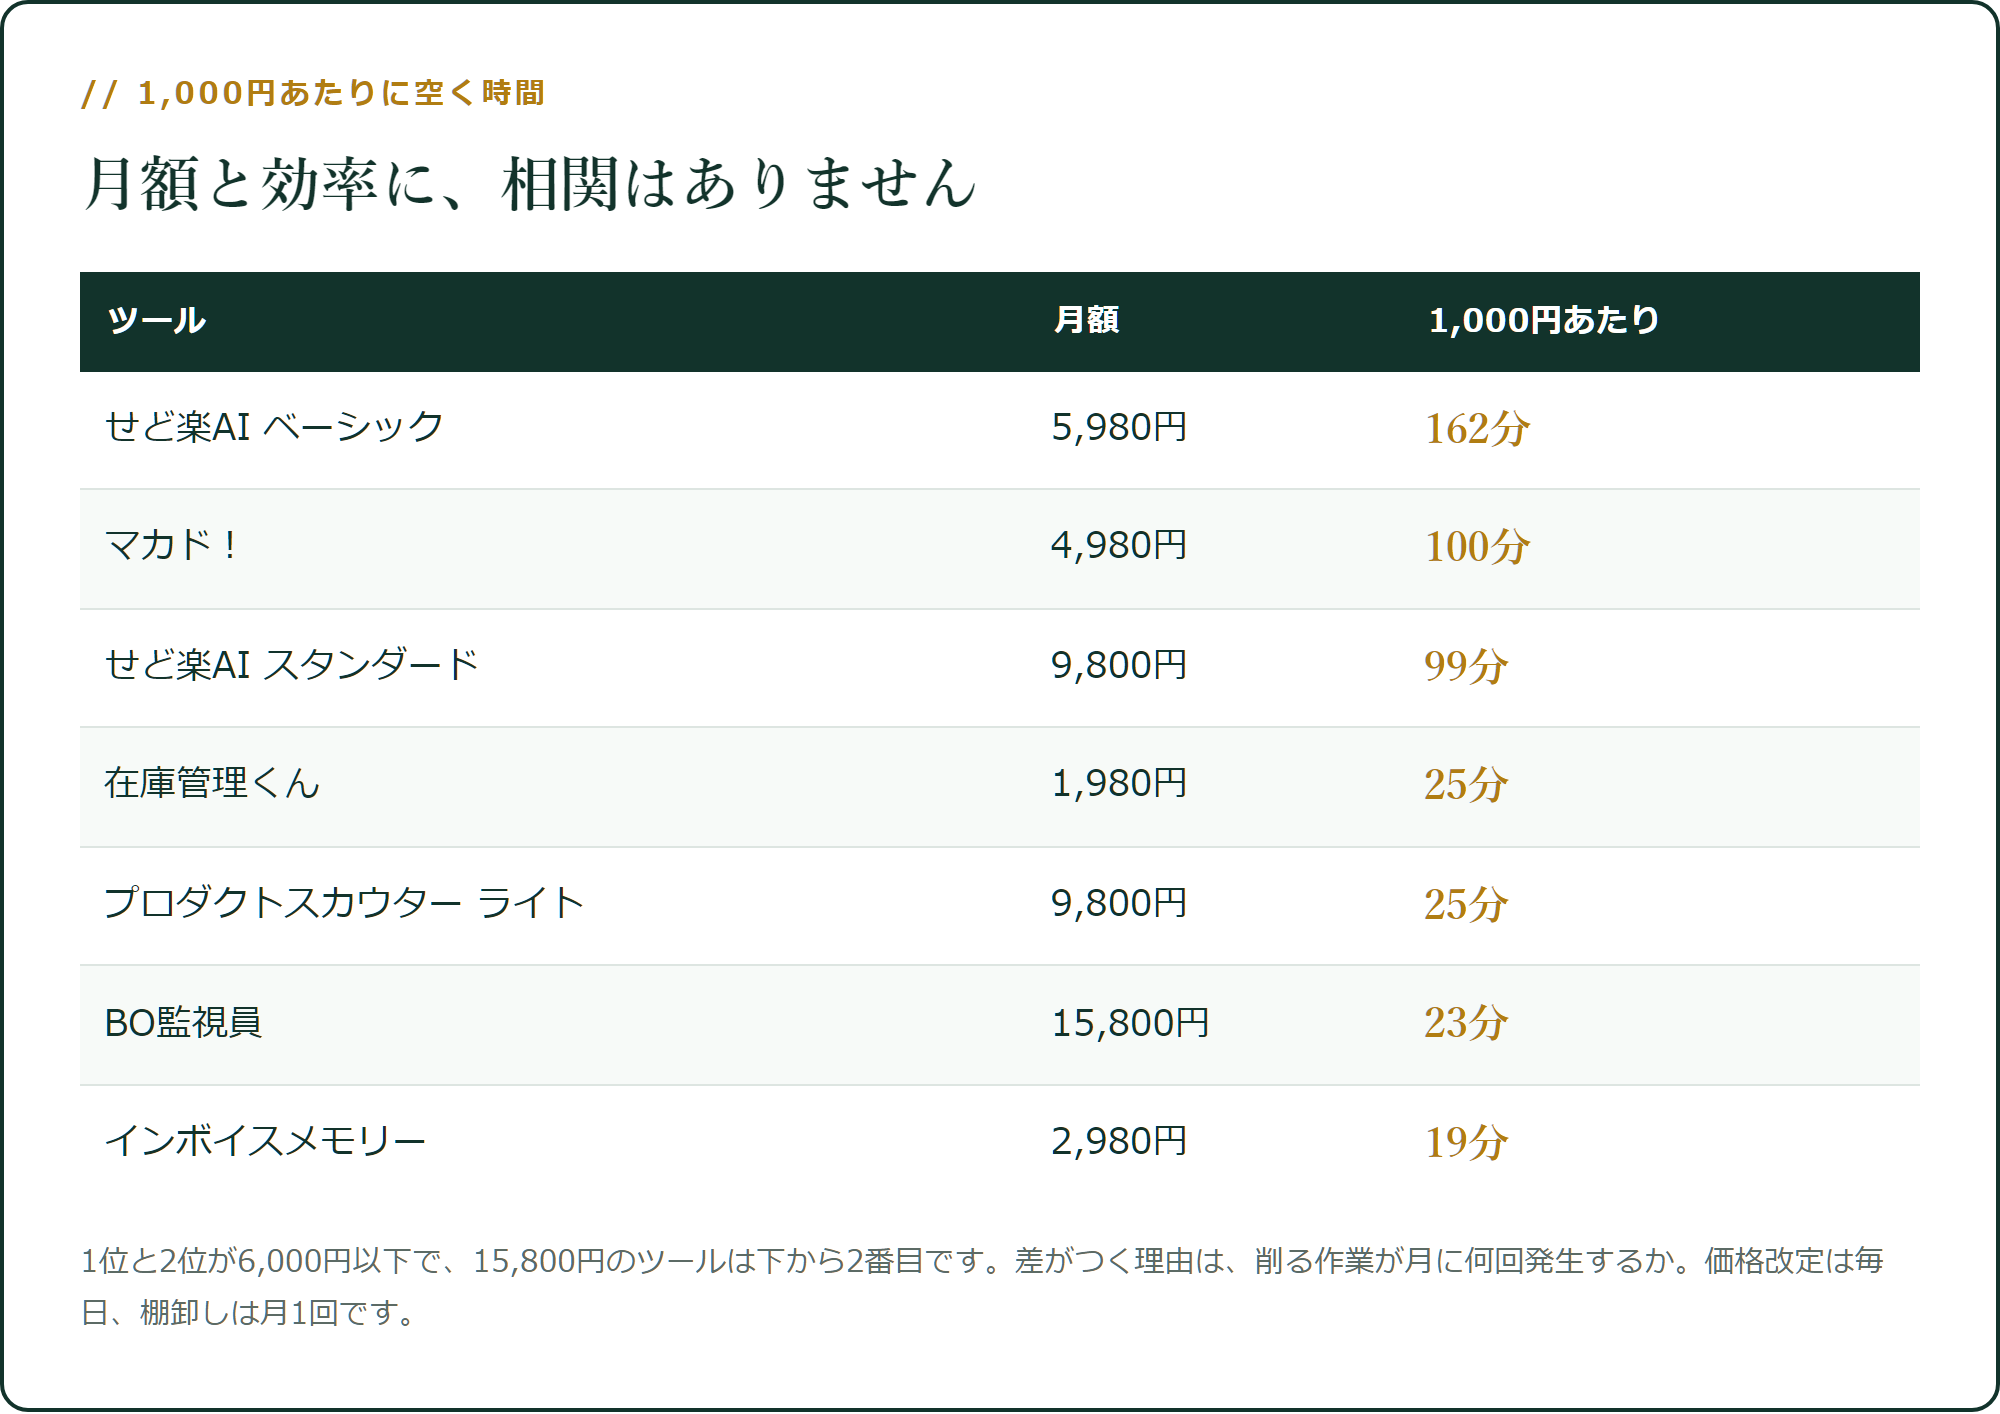This screenshot has width=2000, height=1414.
Task: Click the 99分 value
Action: point(1466,666)
